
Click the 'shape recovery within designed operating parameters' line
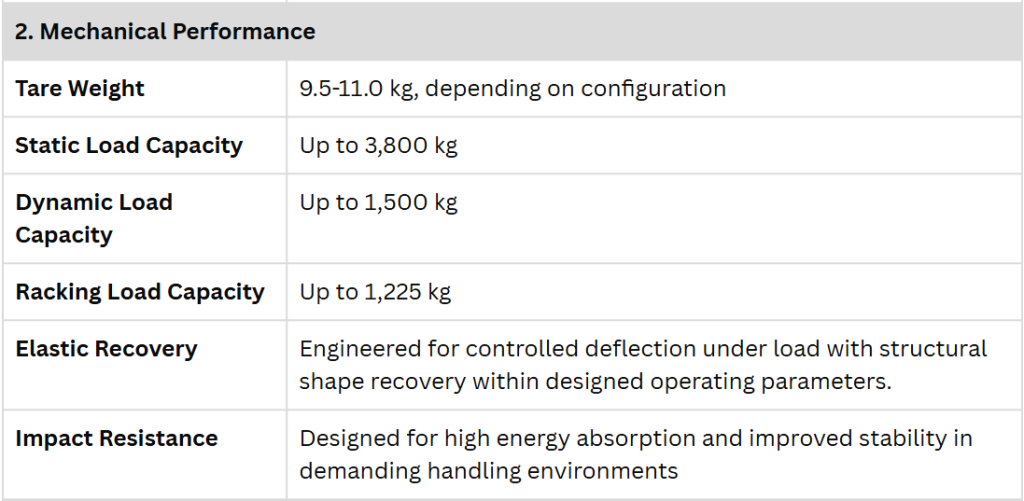pos(595,381)
